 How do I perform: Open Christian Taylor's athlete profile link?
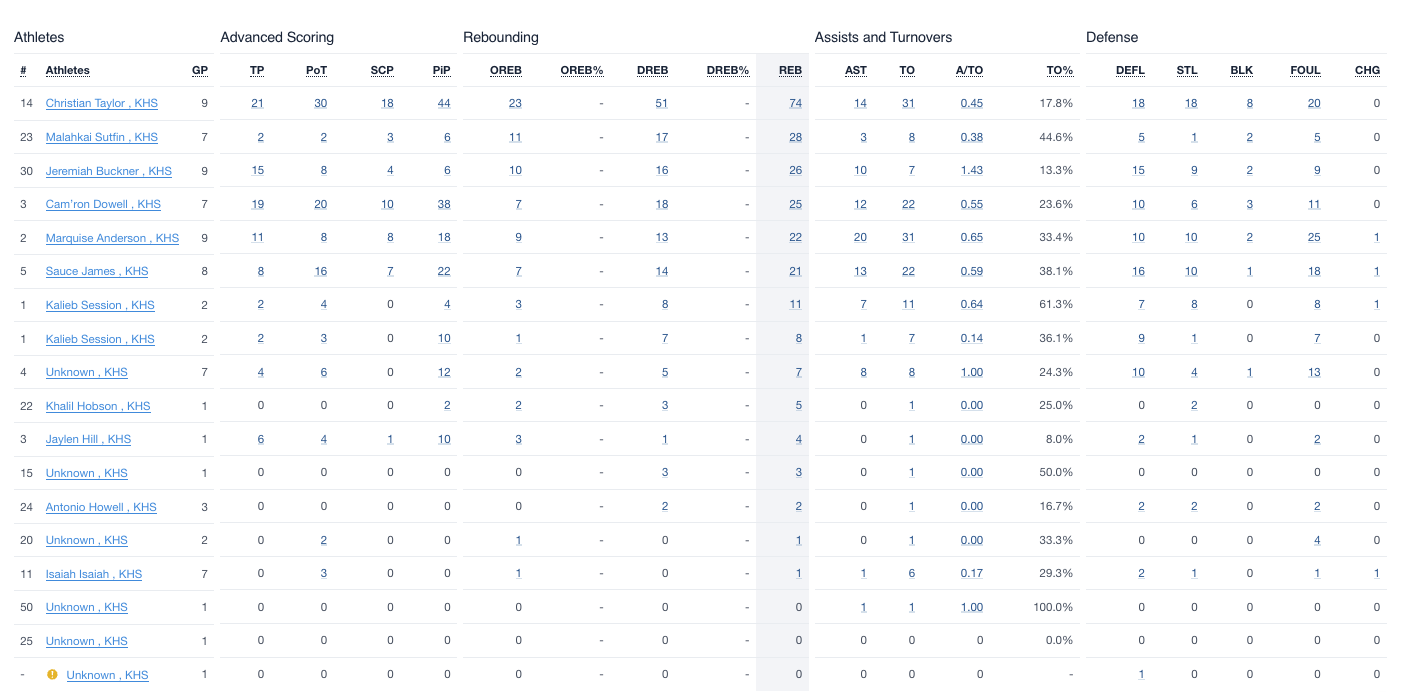(101, 104)
